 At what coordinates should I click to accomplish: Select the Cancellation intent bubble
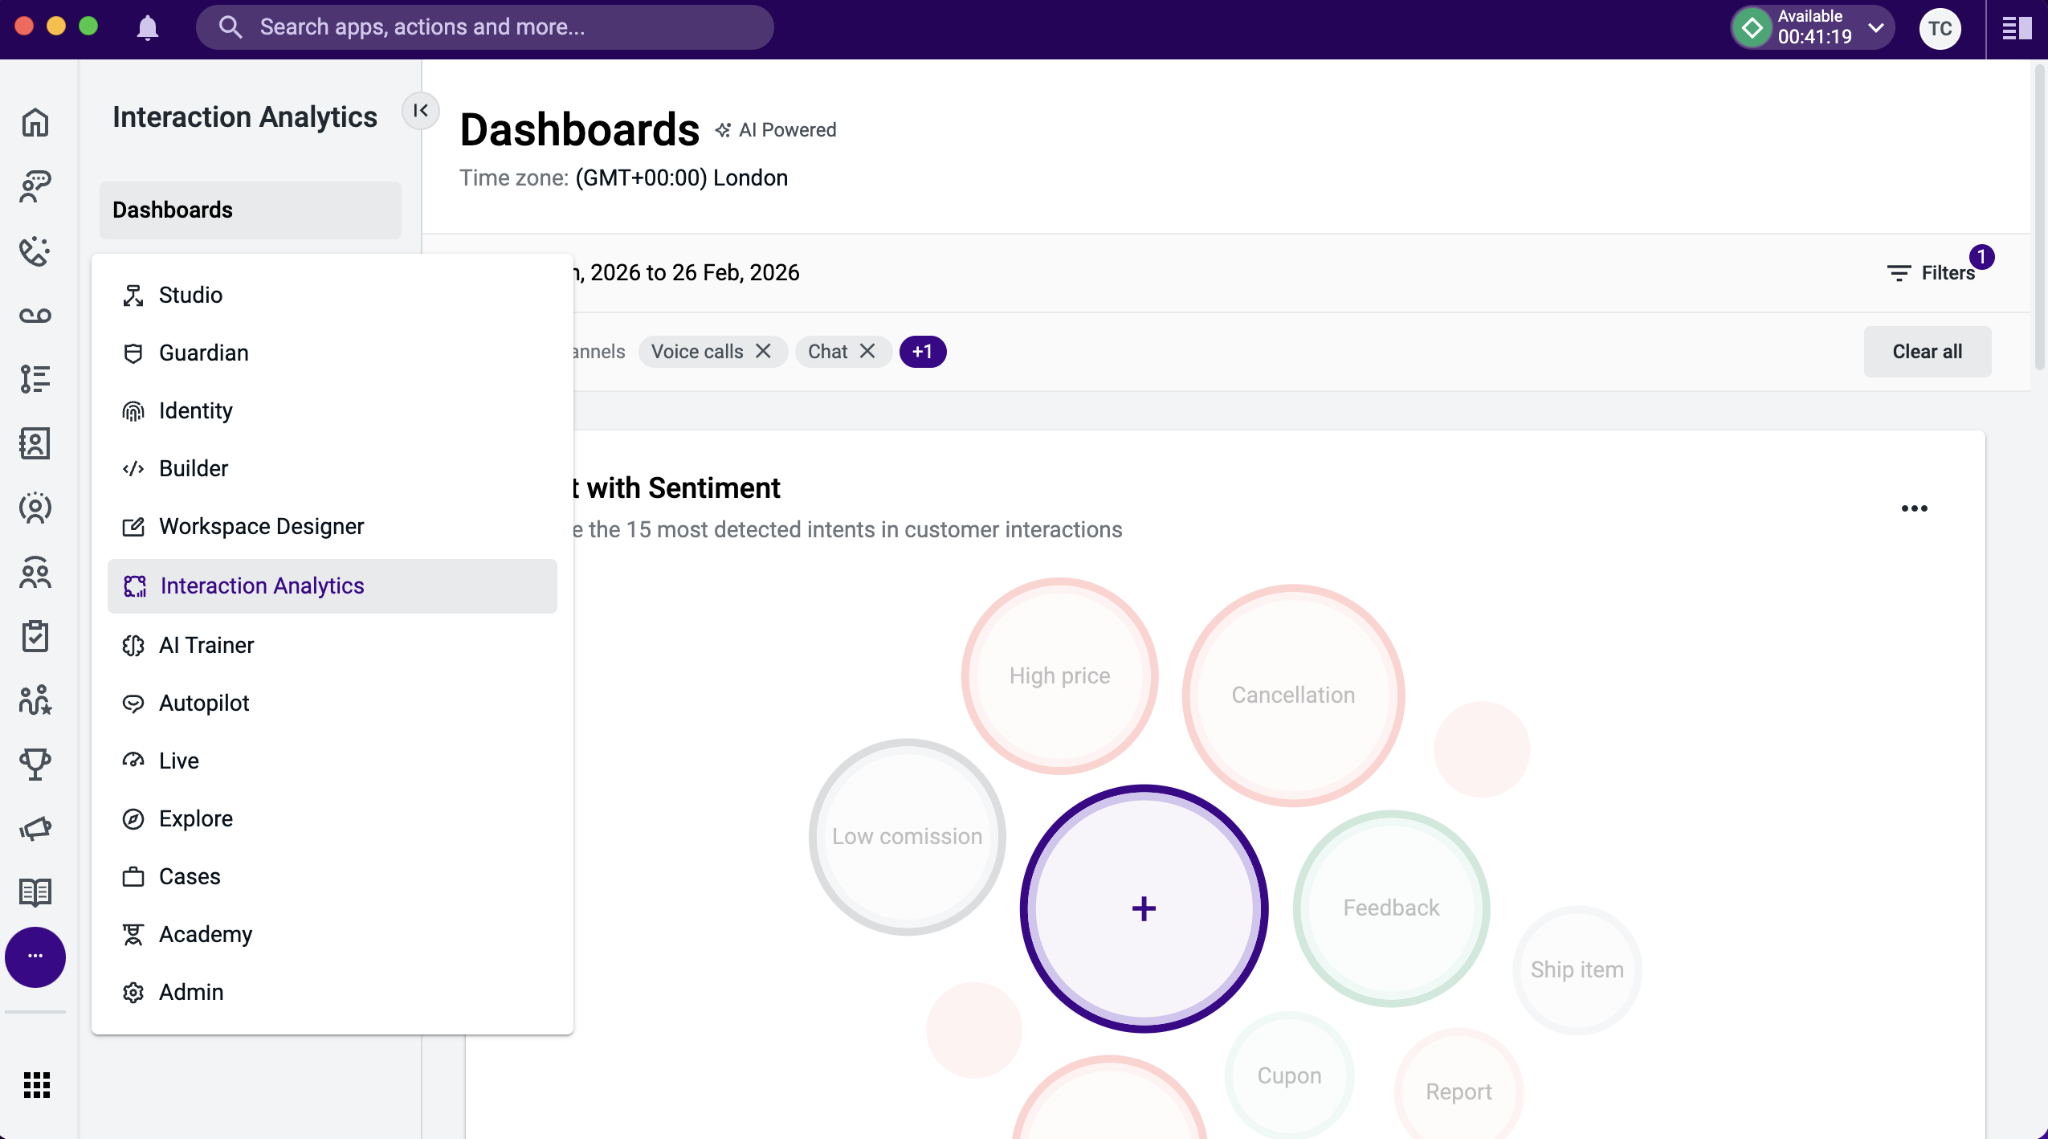(x=1293, y=695)
